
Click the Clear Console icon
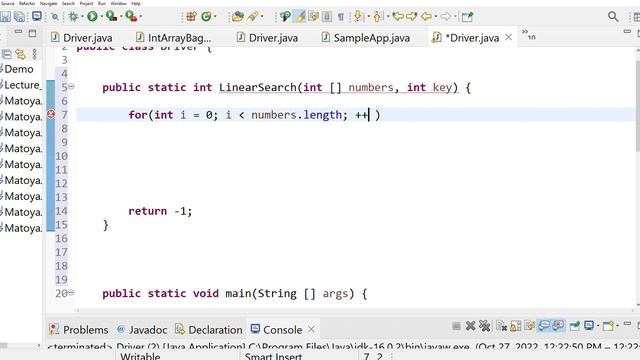point(502,326)
